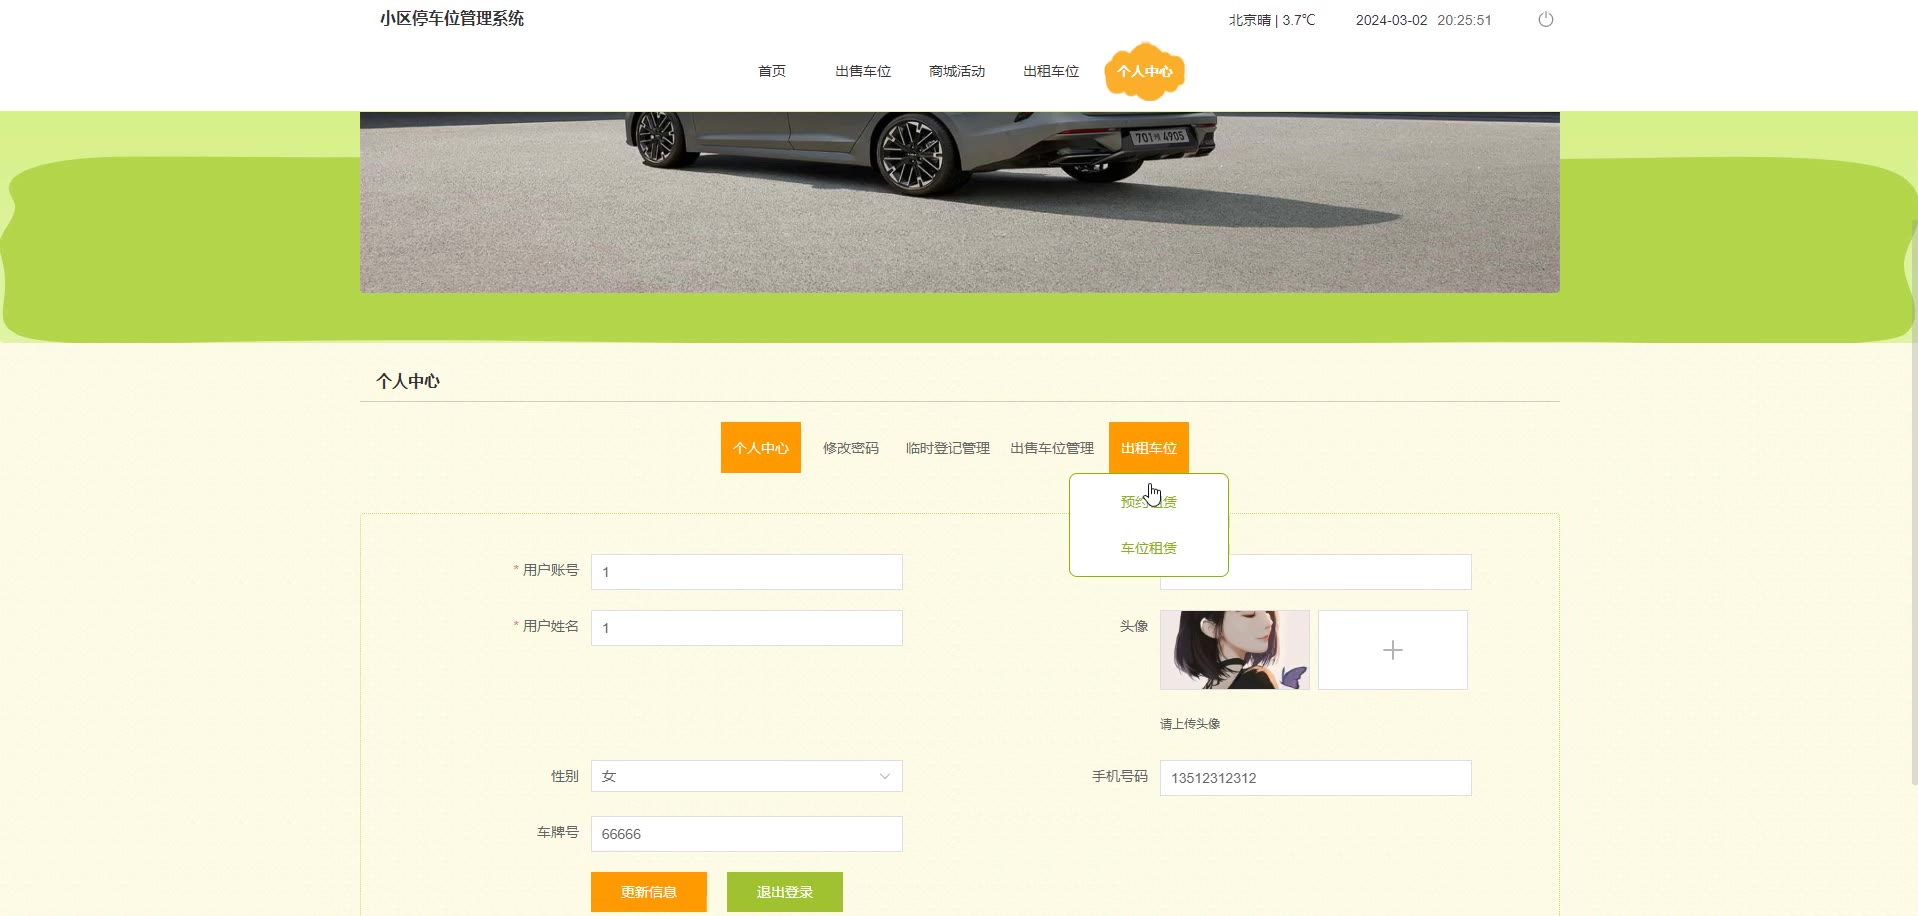This screenshot has height=916, width=1918.
Task: Open 商城活动 navigation item
Action: (x=957, y=71)
